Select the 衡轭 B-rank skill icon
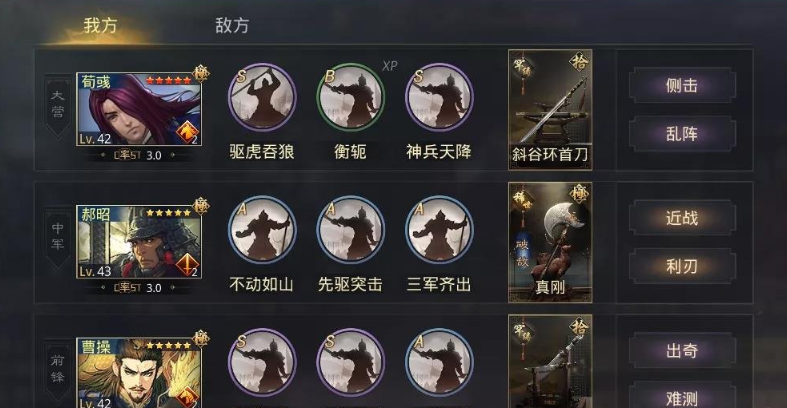This screenshot has width=787, height=408. pyautogui.click(x=350, y=97)
